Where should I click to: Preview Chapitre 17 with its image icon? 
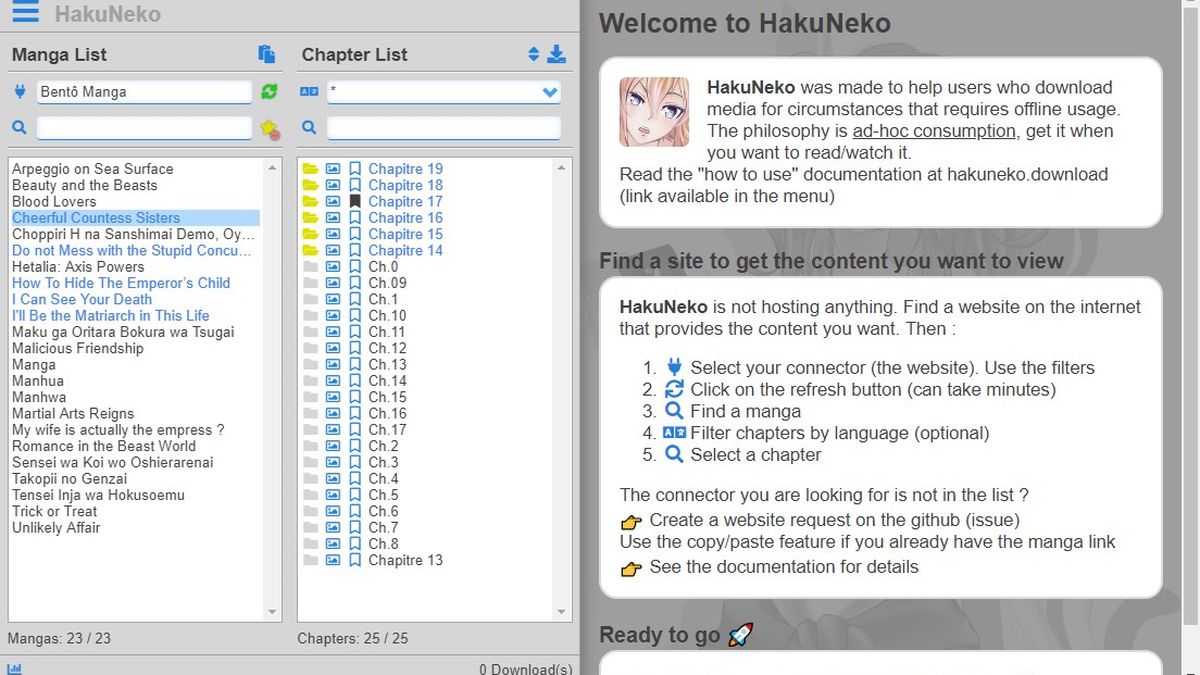333,201
